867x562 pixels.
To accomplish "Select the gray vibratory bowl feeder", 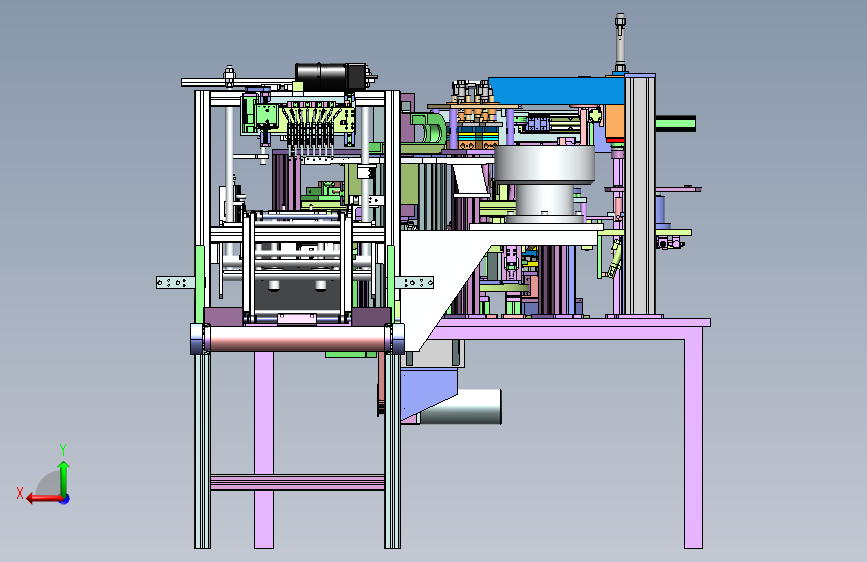I will 544,183.
